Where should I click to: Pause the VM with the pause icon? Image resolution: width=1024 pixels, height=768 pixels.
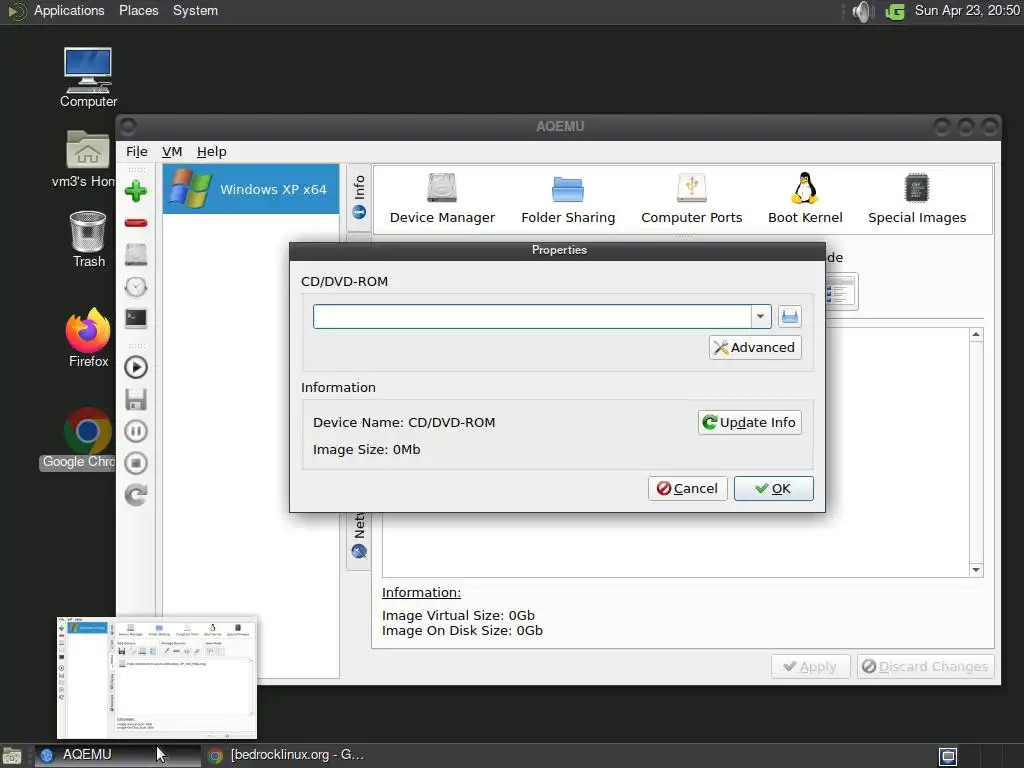(x=136, y=431)
